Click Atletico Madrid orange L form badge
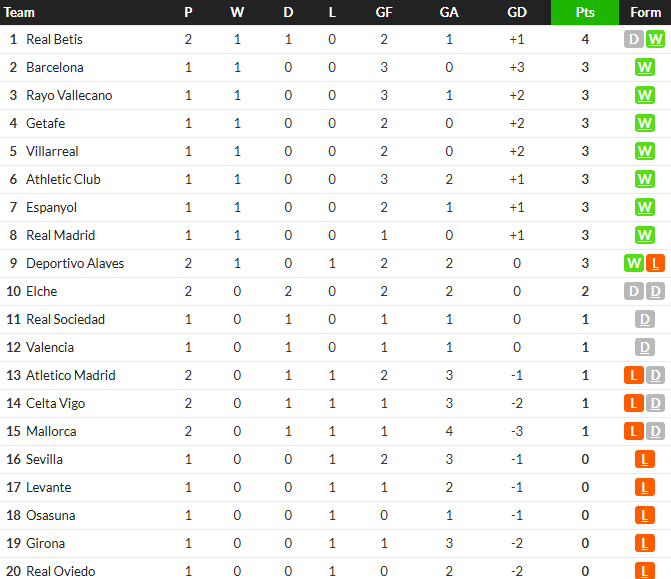The width and height of the screenshot is (671, 579). (x=634, y=375)
